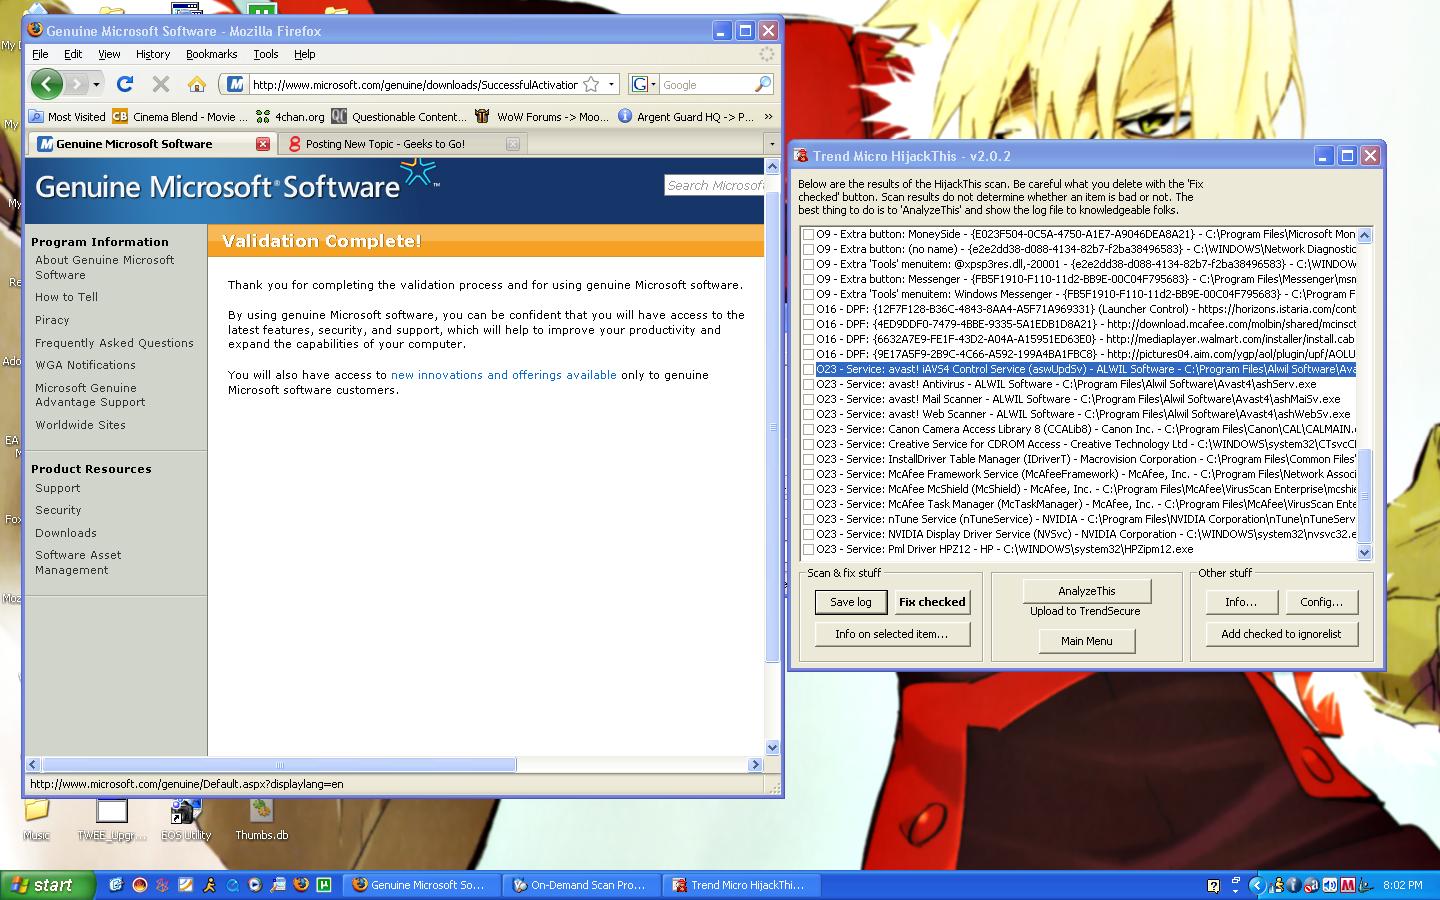Click the HijackThis results vertical scrollbar thumb
The height and width of the screenshot is (900, 1440).
click(x=1364, y=497)
